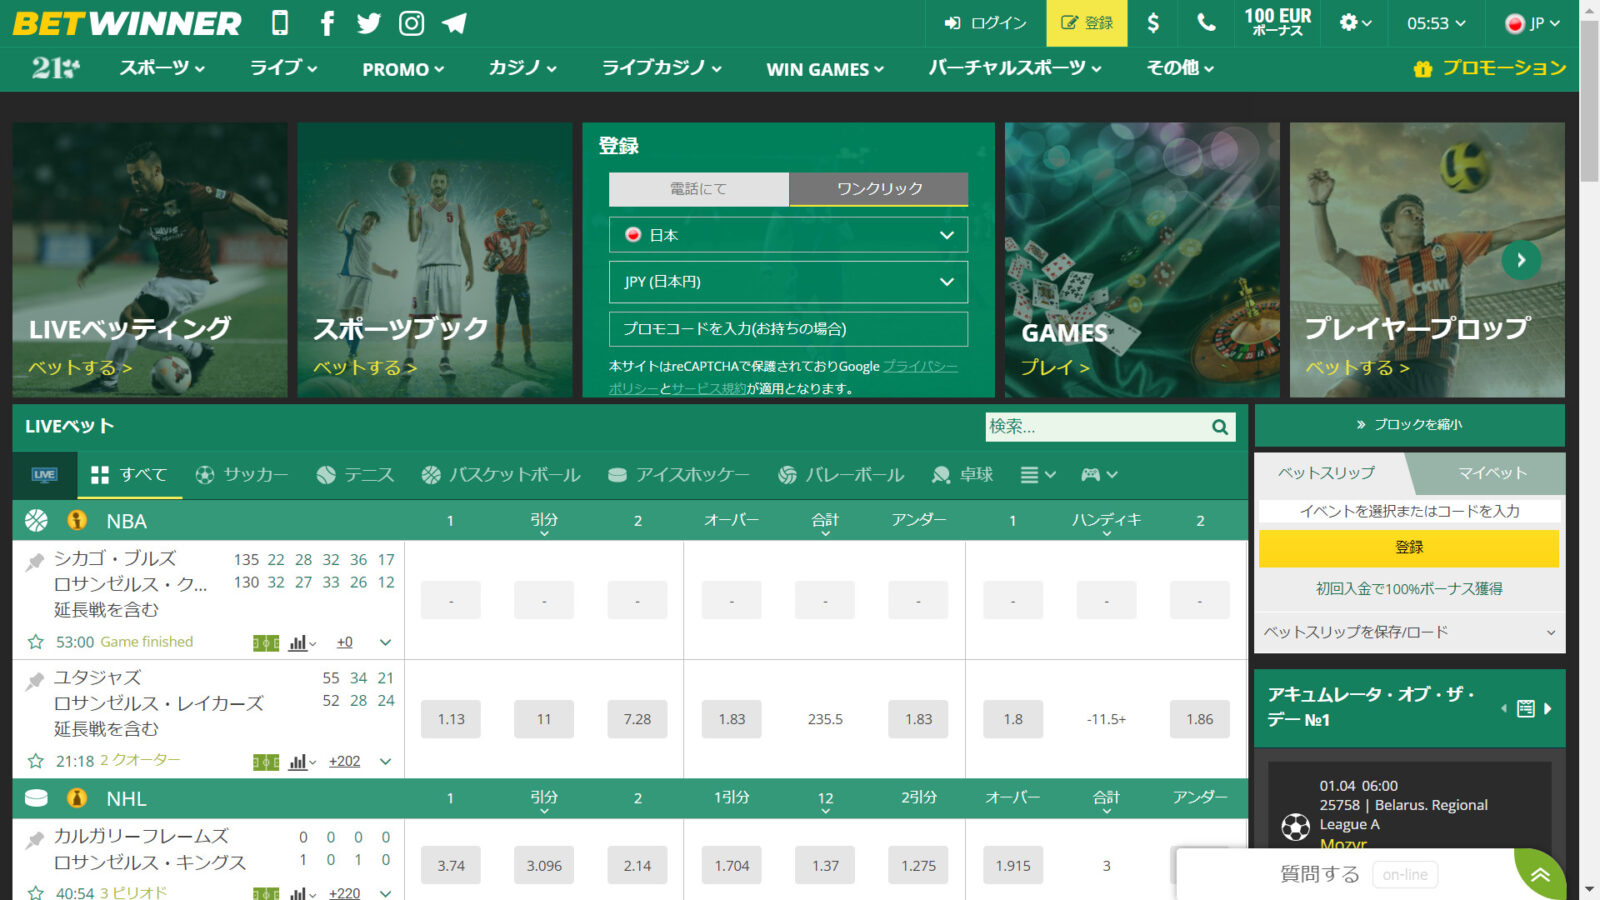Click the next arrow on promo carousel
Viewport: 1600px width, 900px height.
click(1521, 260)
